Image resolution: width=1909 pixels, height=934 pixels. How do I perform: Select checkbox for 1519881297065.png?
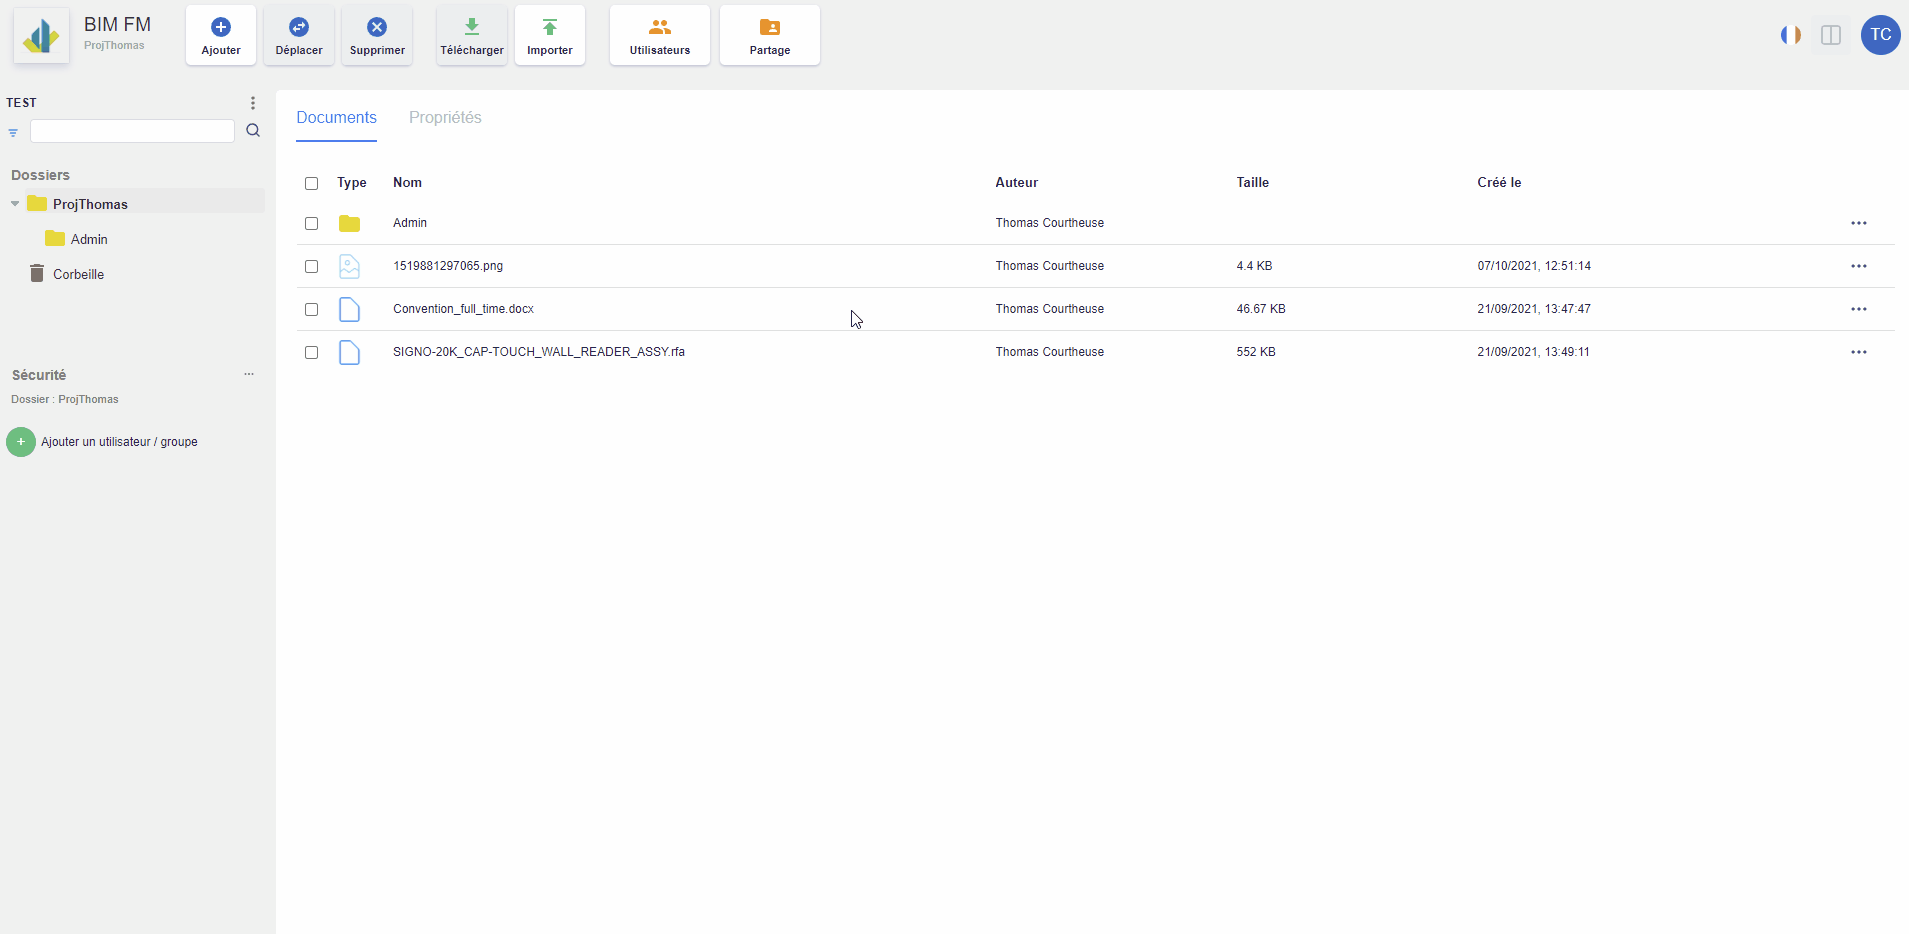tap(312, 266)
